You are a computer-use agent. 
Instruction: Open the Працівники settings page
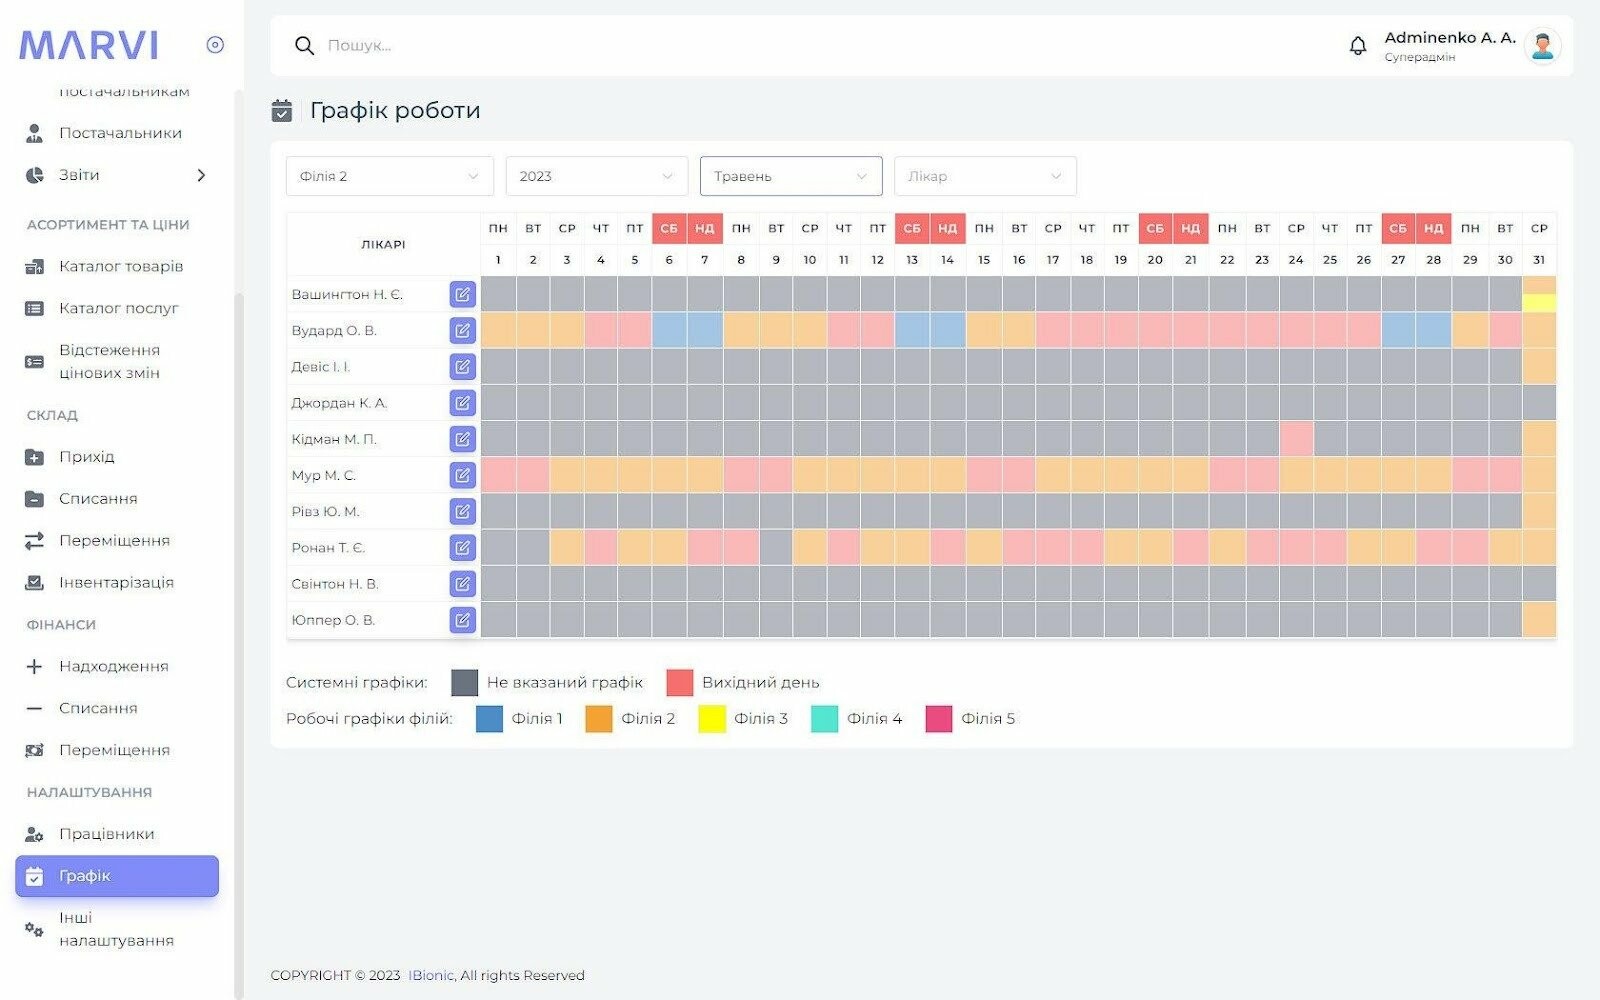point(106,834)
